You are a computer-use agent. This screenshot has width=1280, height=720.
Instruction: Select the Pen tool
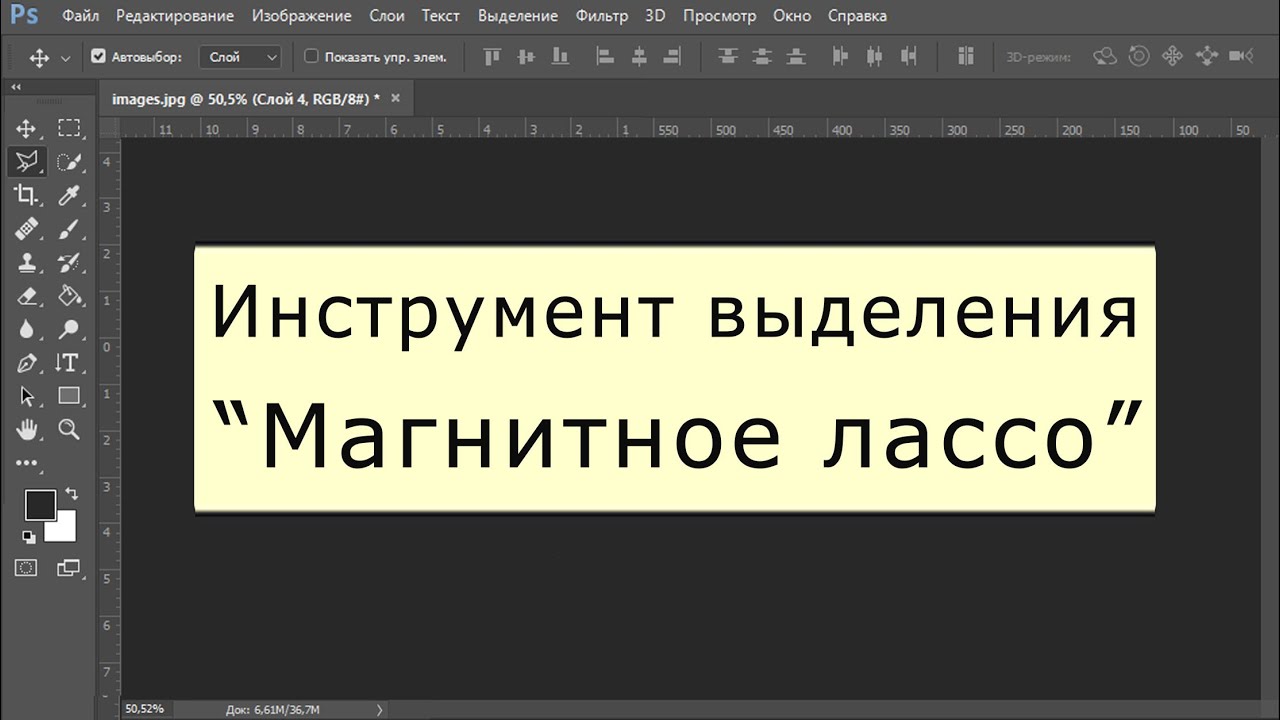tap(26, 363)
